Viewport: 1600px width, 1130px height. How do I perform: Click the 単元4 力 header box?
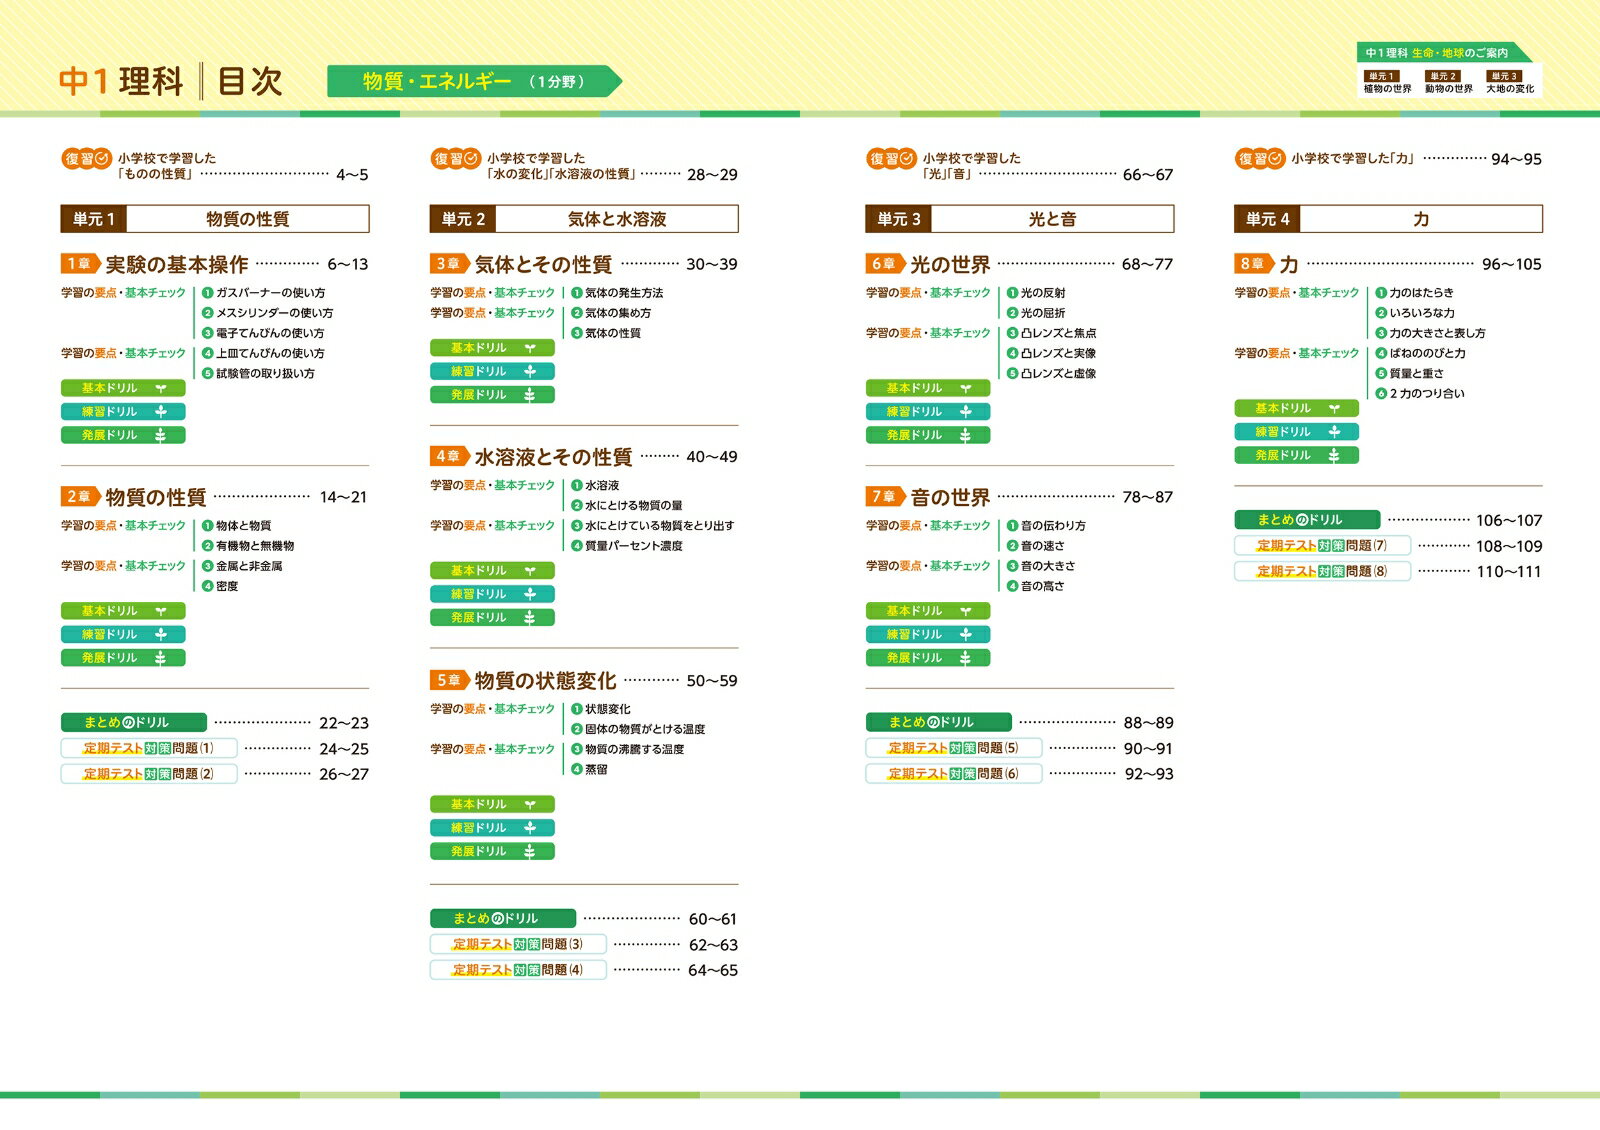click(1388, 219)
